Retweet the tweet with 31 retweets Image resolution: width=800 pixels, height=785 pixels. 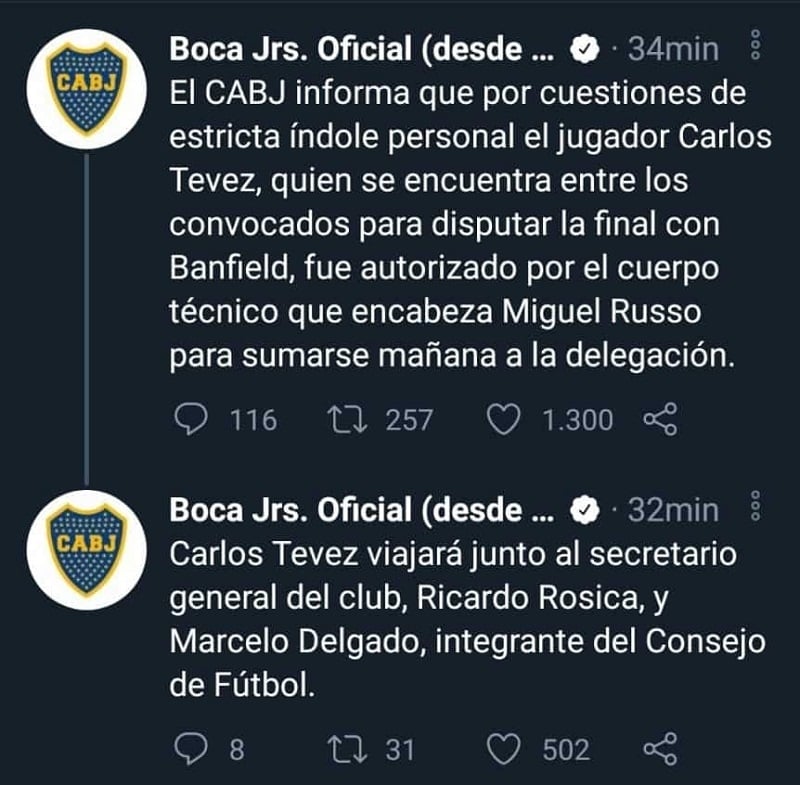click(349, 749)
